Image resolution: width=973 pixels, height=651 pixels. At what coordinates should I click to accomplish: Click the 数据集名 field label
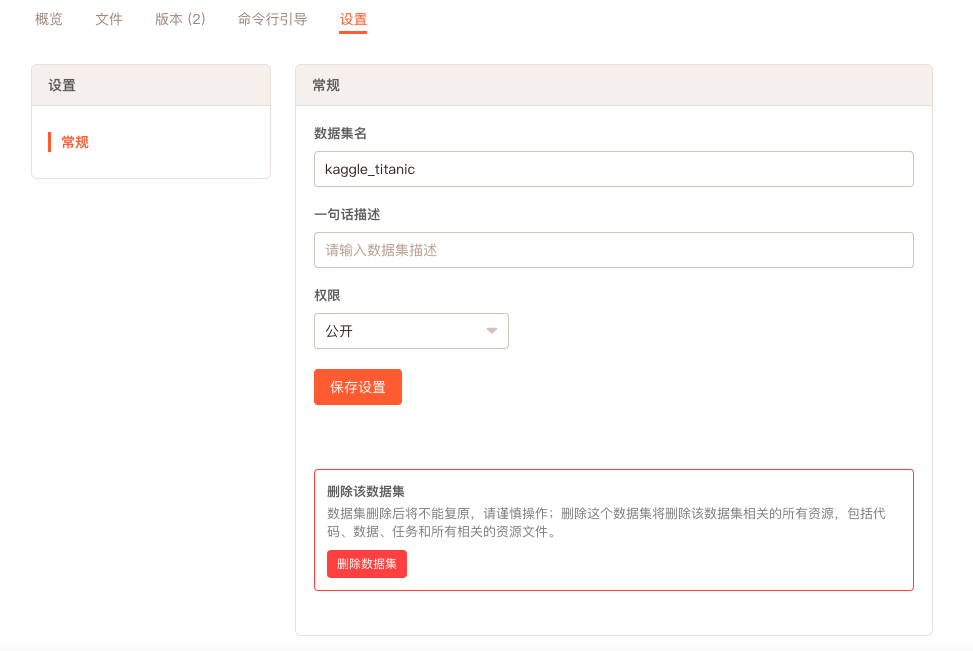click(x=340, y=133)
